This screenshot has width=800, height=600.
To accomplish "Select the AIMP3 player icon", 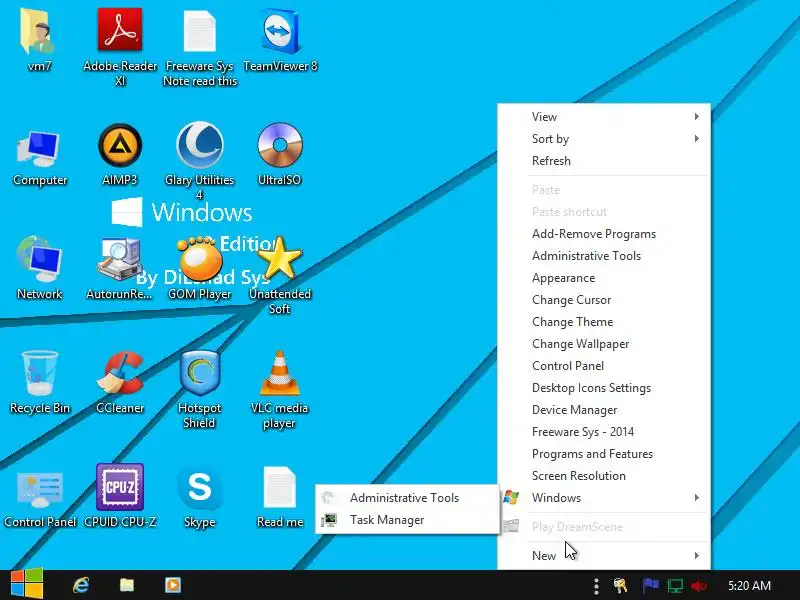I will pyautogui.click(x=120, y=145).
